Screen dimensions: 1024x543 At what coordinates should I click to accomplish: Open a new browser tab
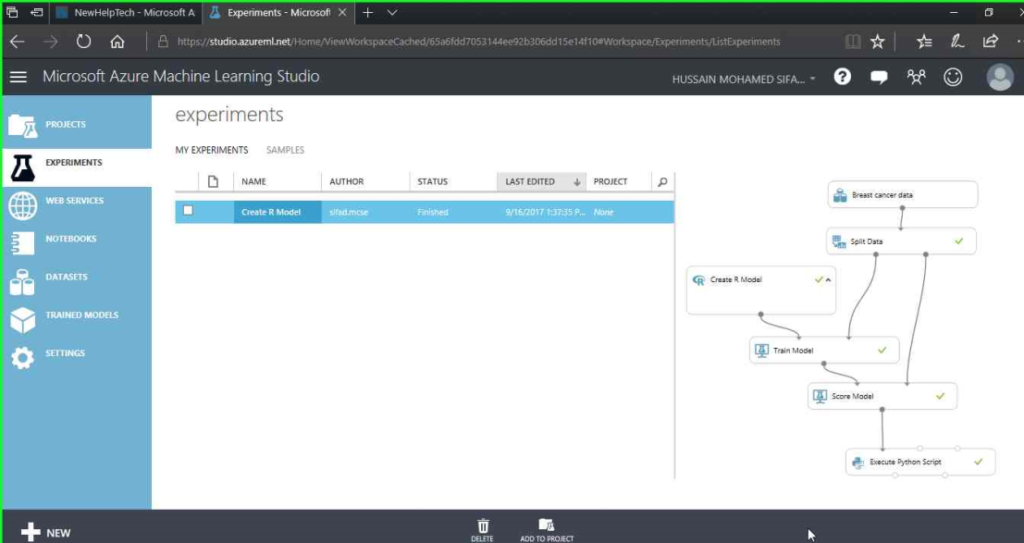(368, 12)
